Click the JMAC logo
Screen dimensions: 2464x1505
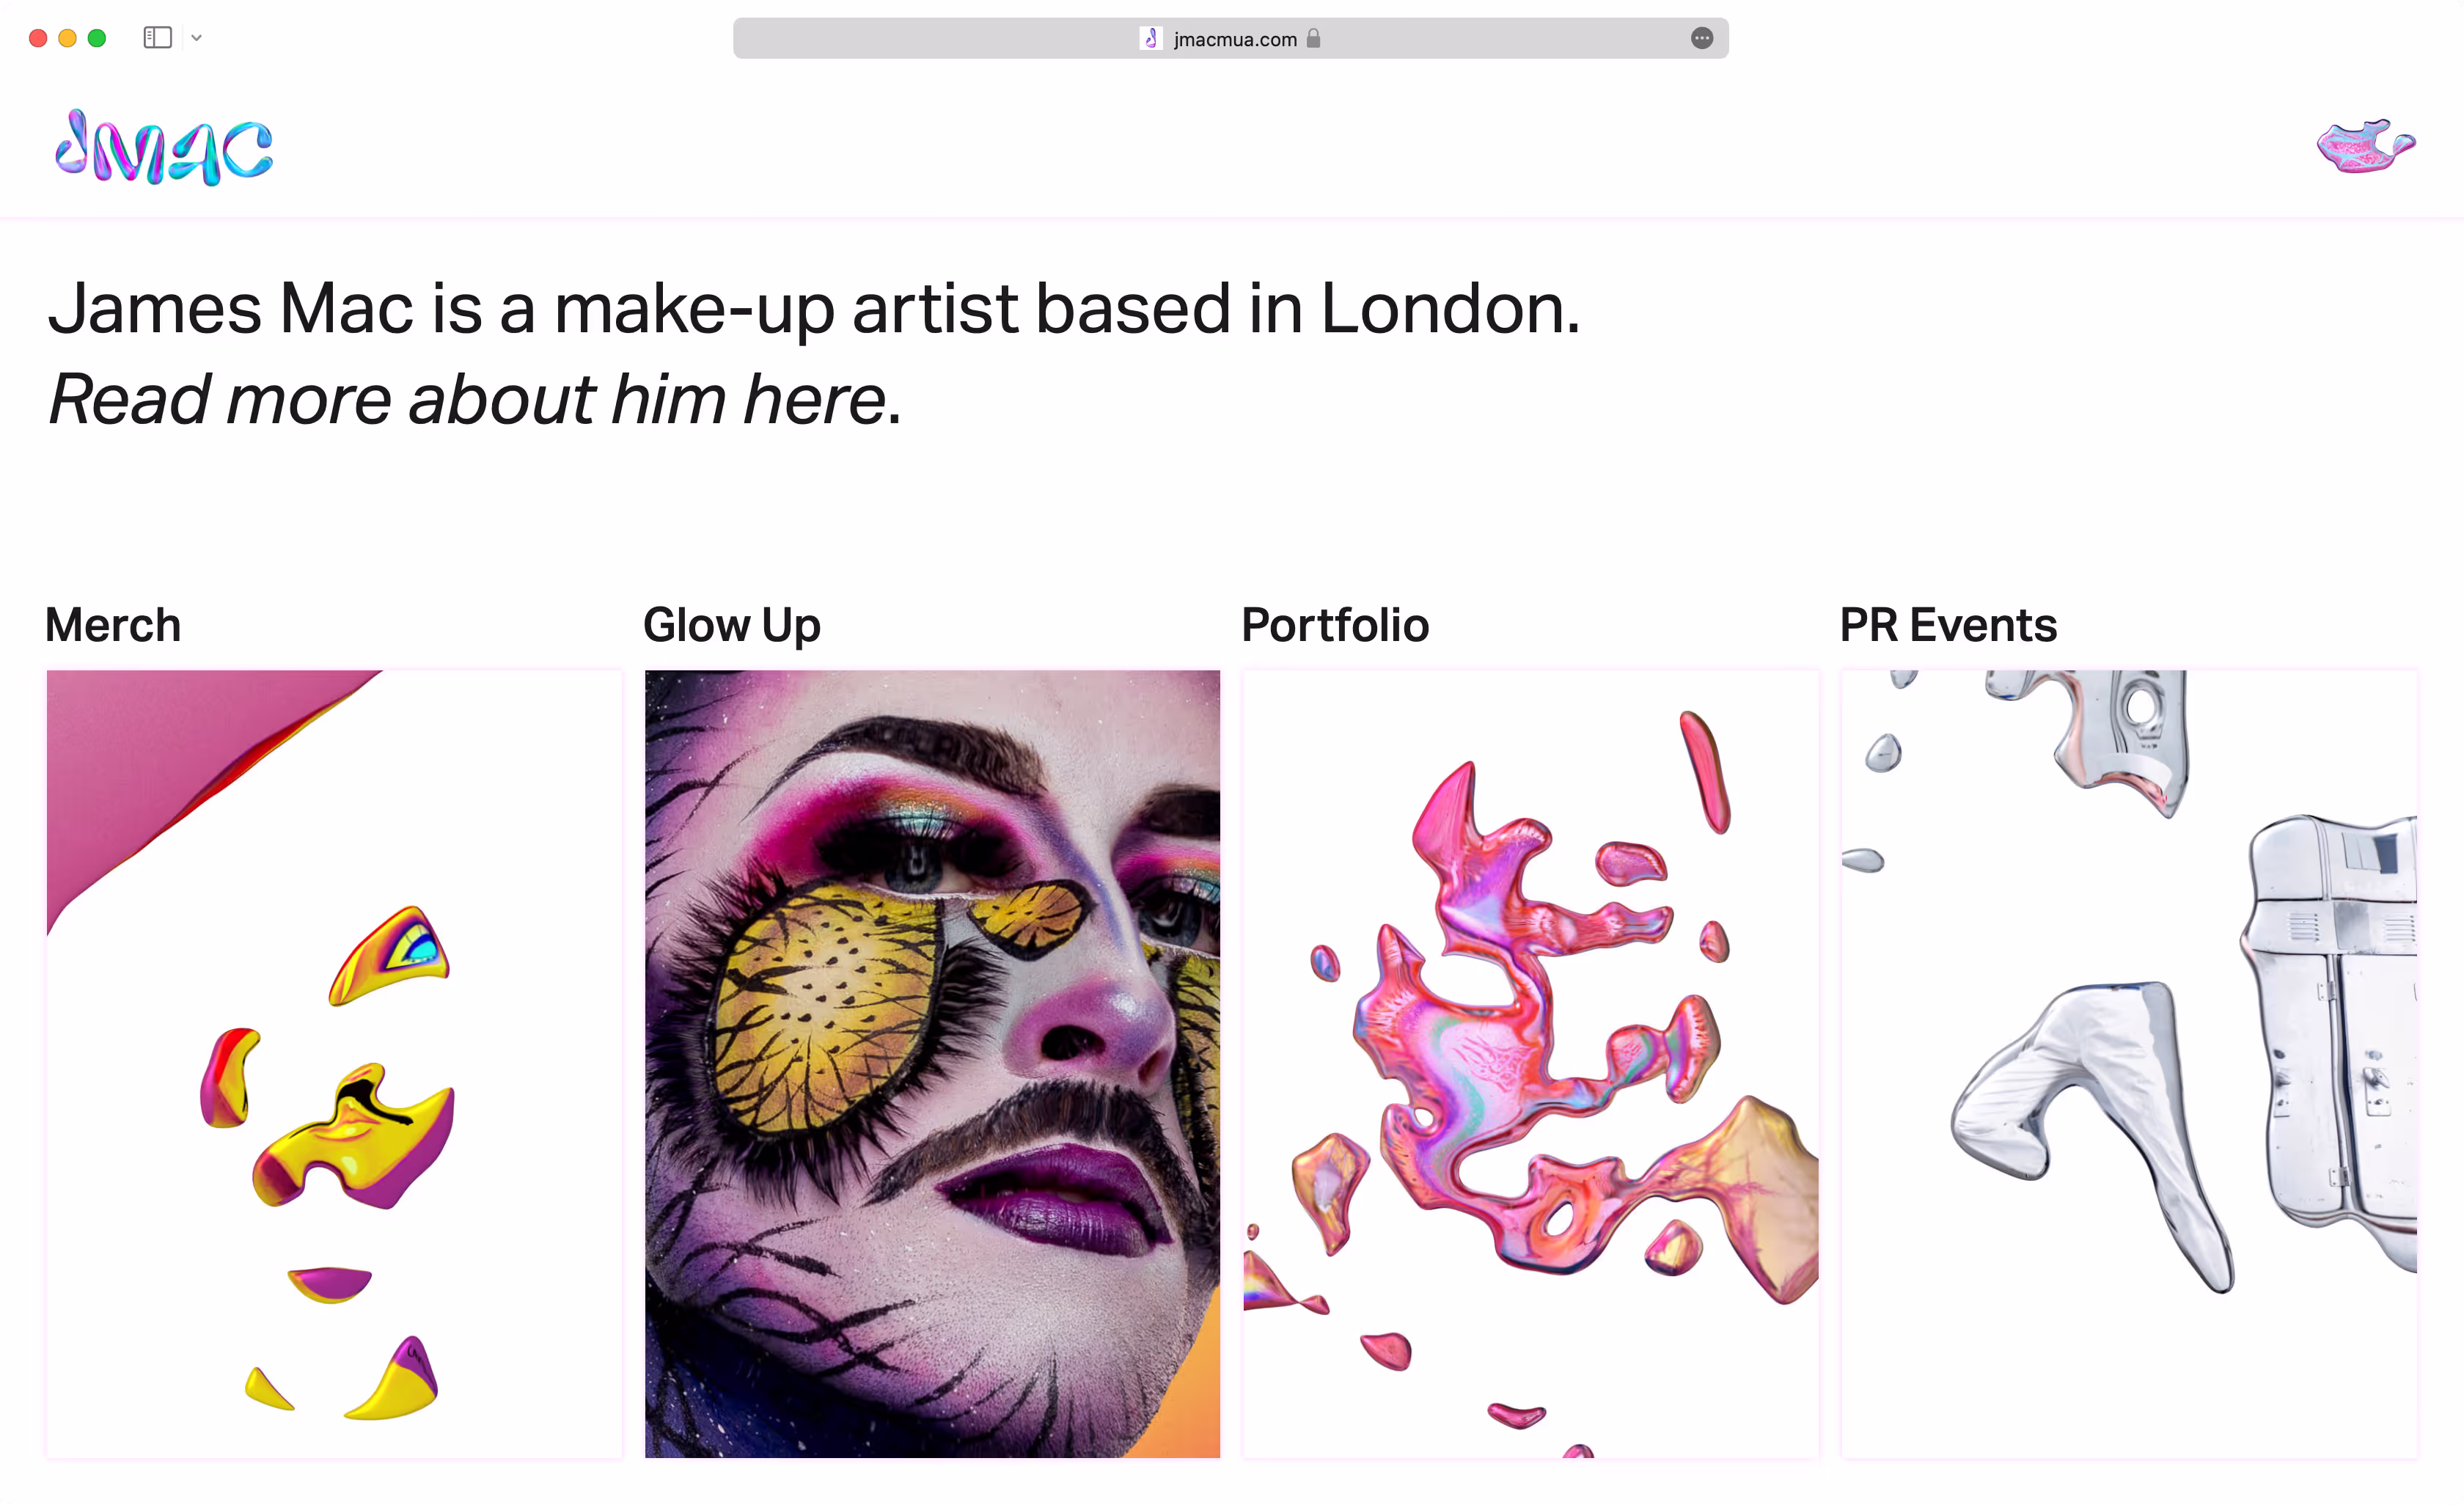(x=164, y=148)
